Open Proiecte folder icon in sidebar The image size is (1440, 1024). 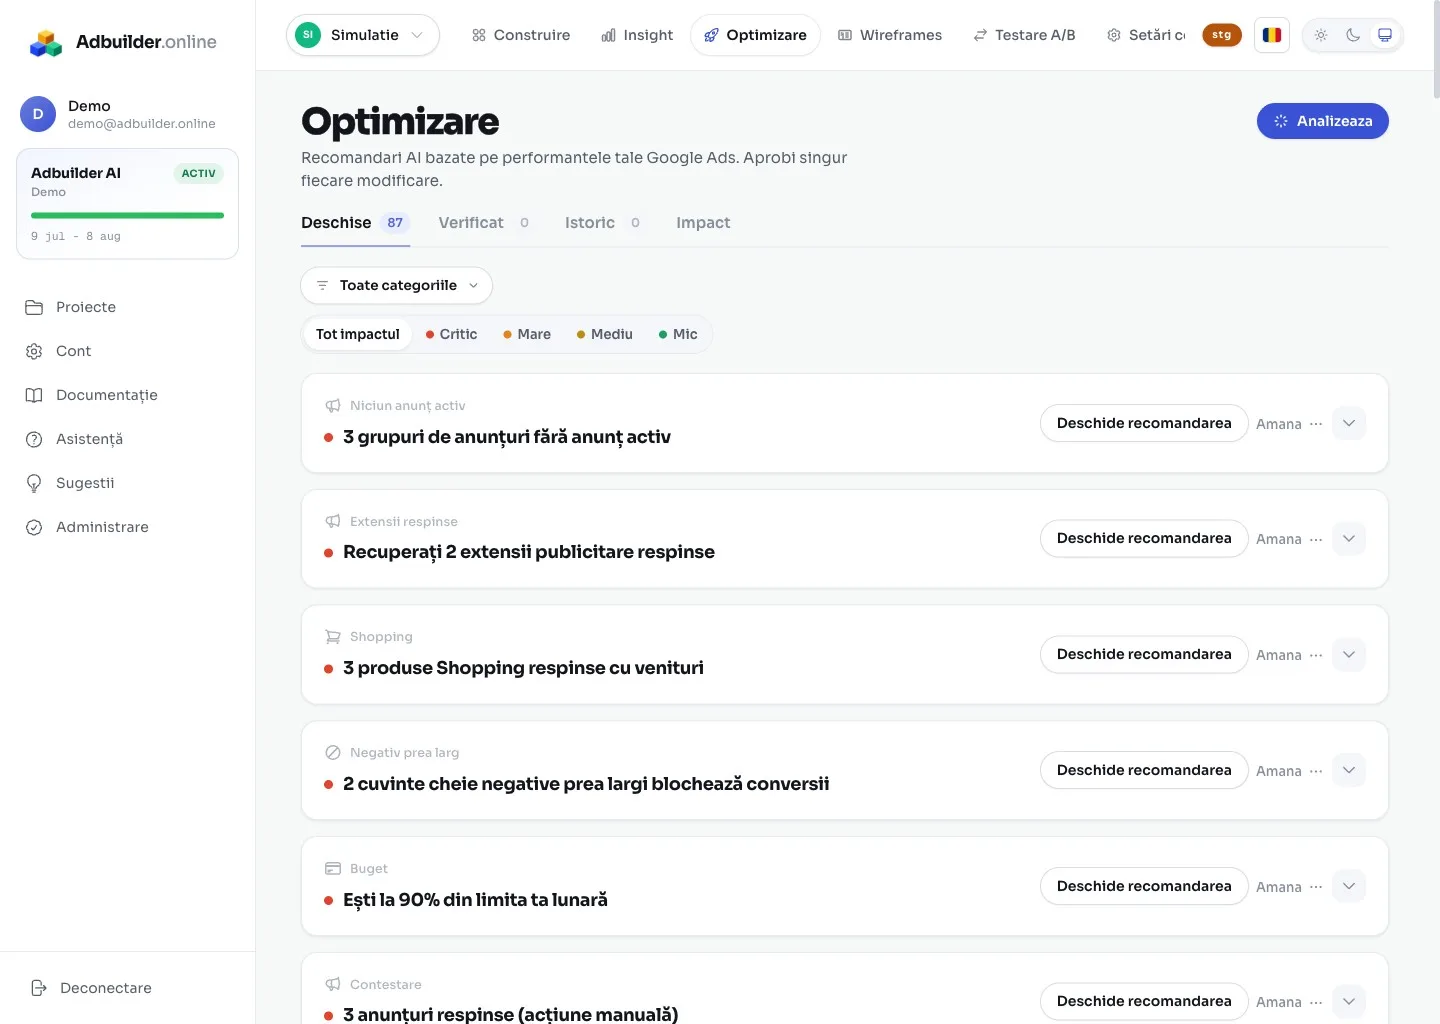(34, 307)
